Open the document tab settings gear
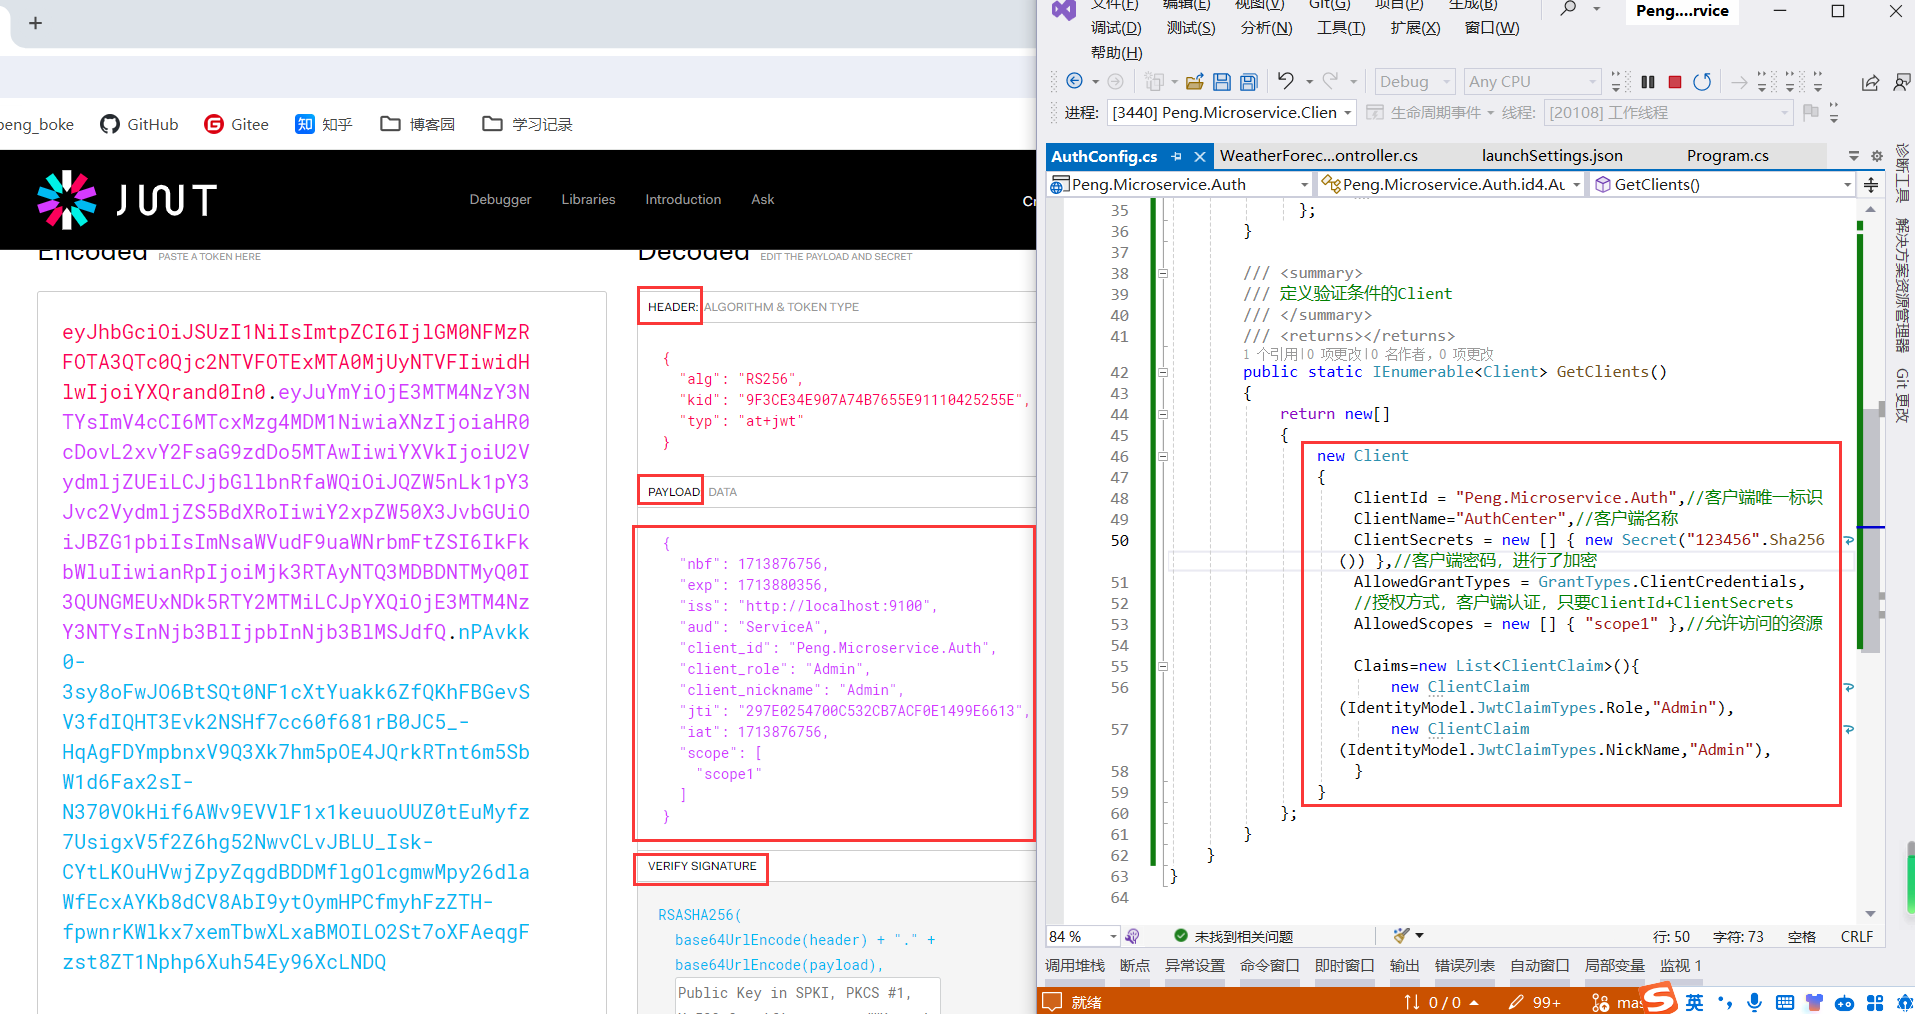1915x1014 pixels. click(1877, 156)
